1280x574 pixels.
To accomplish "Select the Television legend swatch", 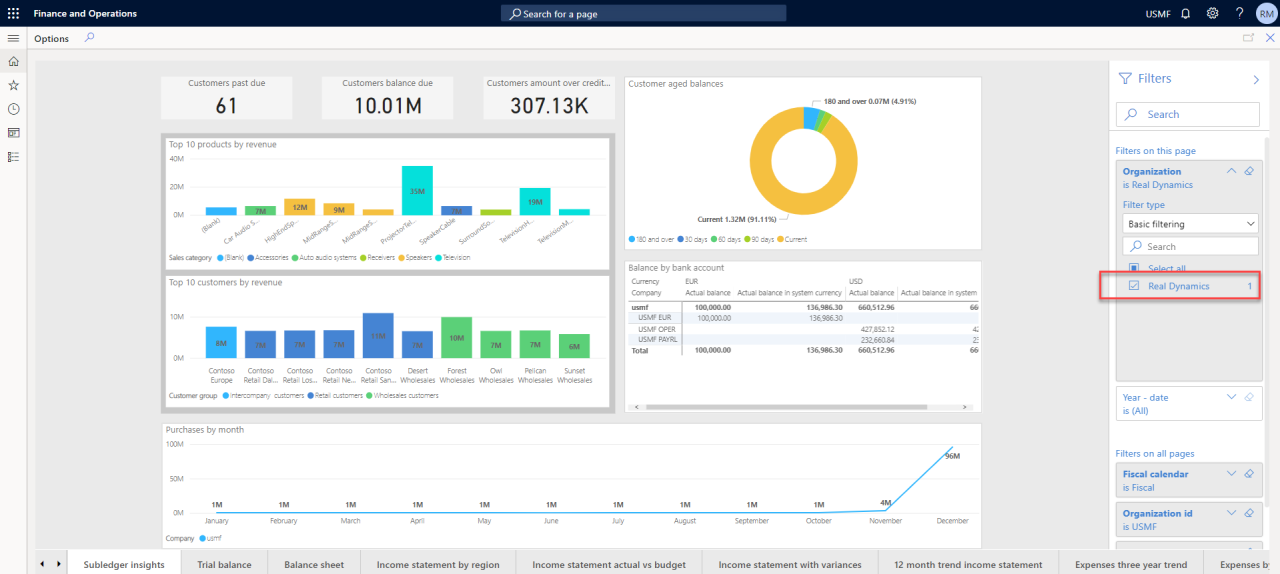I will pyautogui.click(x=440, y=257).
